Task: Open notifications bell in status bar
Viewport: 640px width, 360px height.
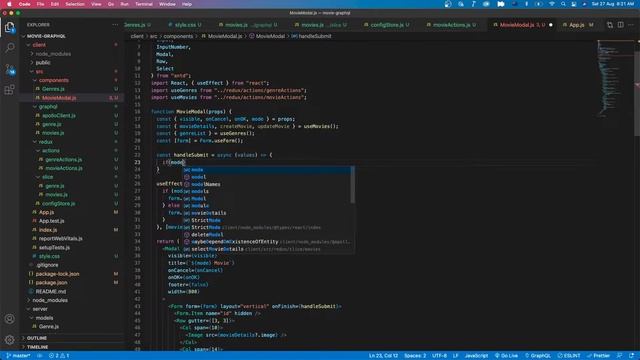Action: (x=631, y=356)
